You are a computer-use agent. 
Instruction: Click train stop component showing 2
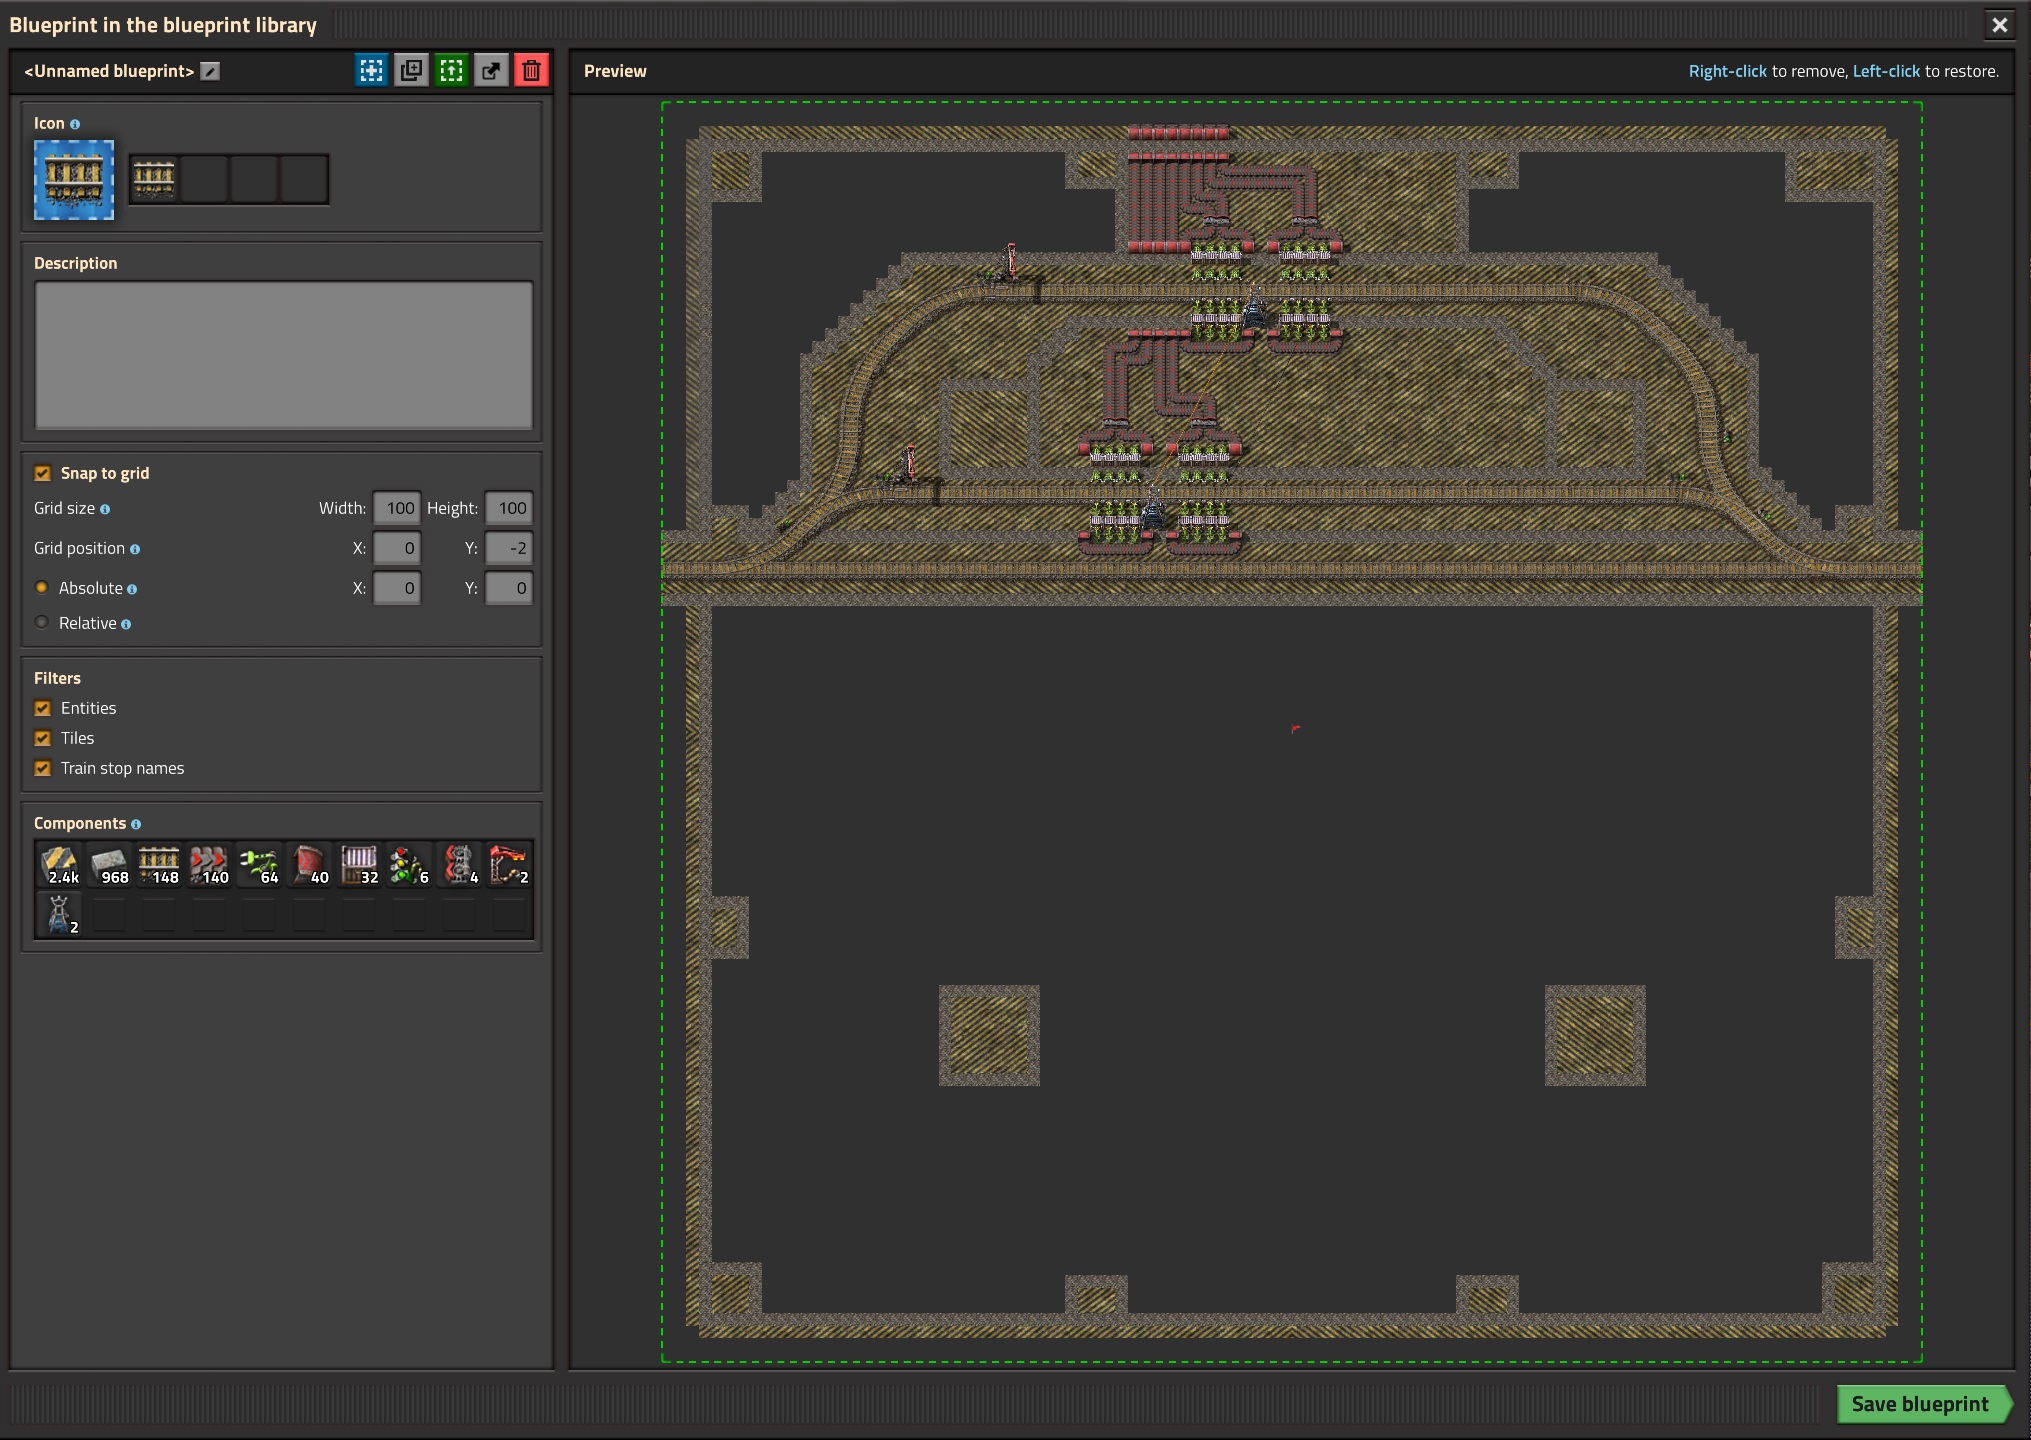click(x=510, y=865)
